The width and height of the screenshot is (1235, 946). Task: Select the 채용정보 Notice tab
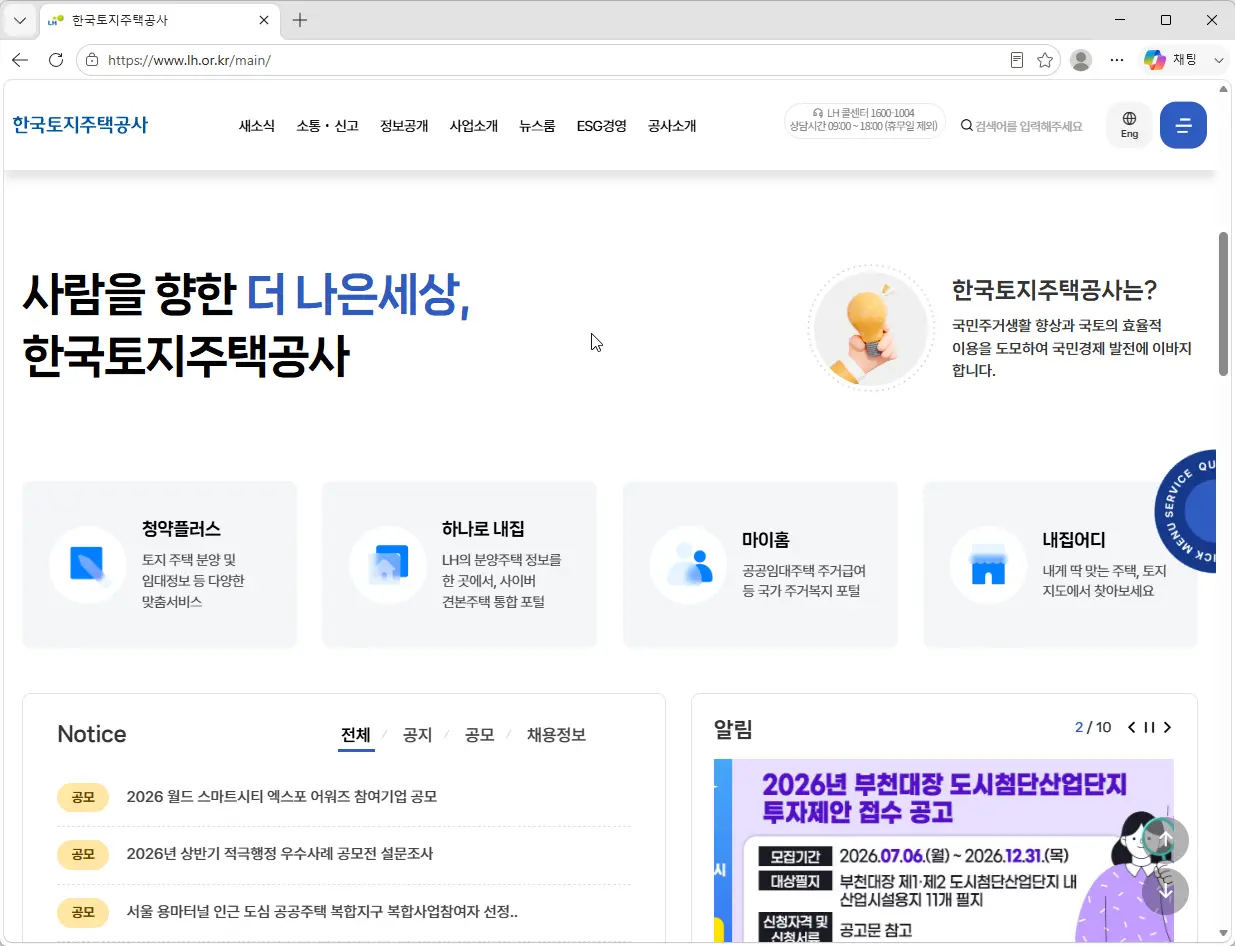[556, 735]
